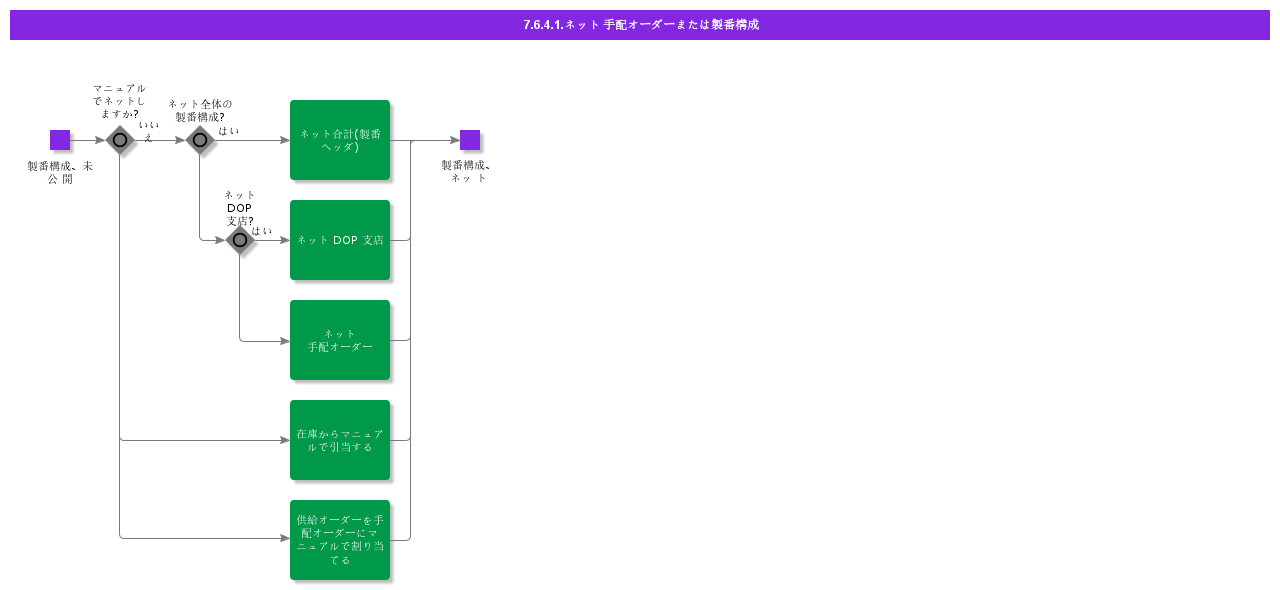Click the decision diamond ネット全体の製番構成?
The height and width of the screenshot is (590, 1280).
pos(200,140)
